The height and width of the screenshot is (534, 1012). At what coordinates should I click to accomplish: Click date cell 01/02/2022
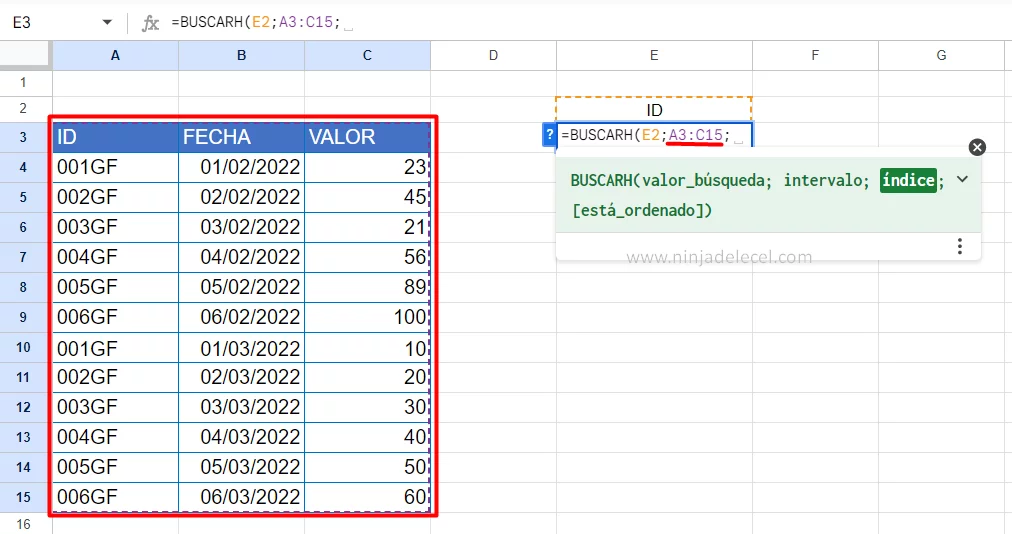pyautogui.click(x=241, y=167)
